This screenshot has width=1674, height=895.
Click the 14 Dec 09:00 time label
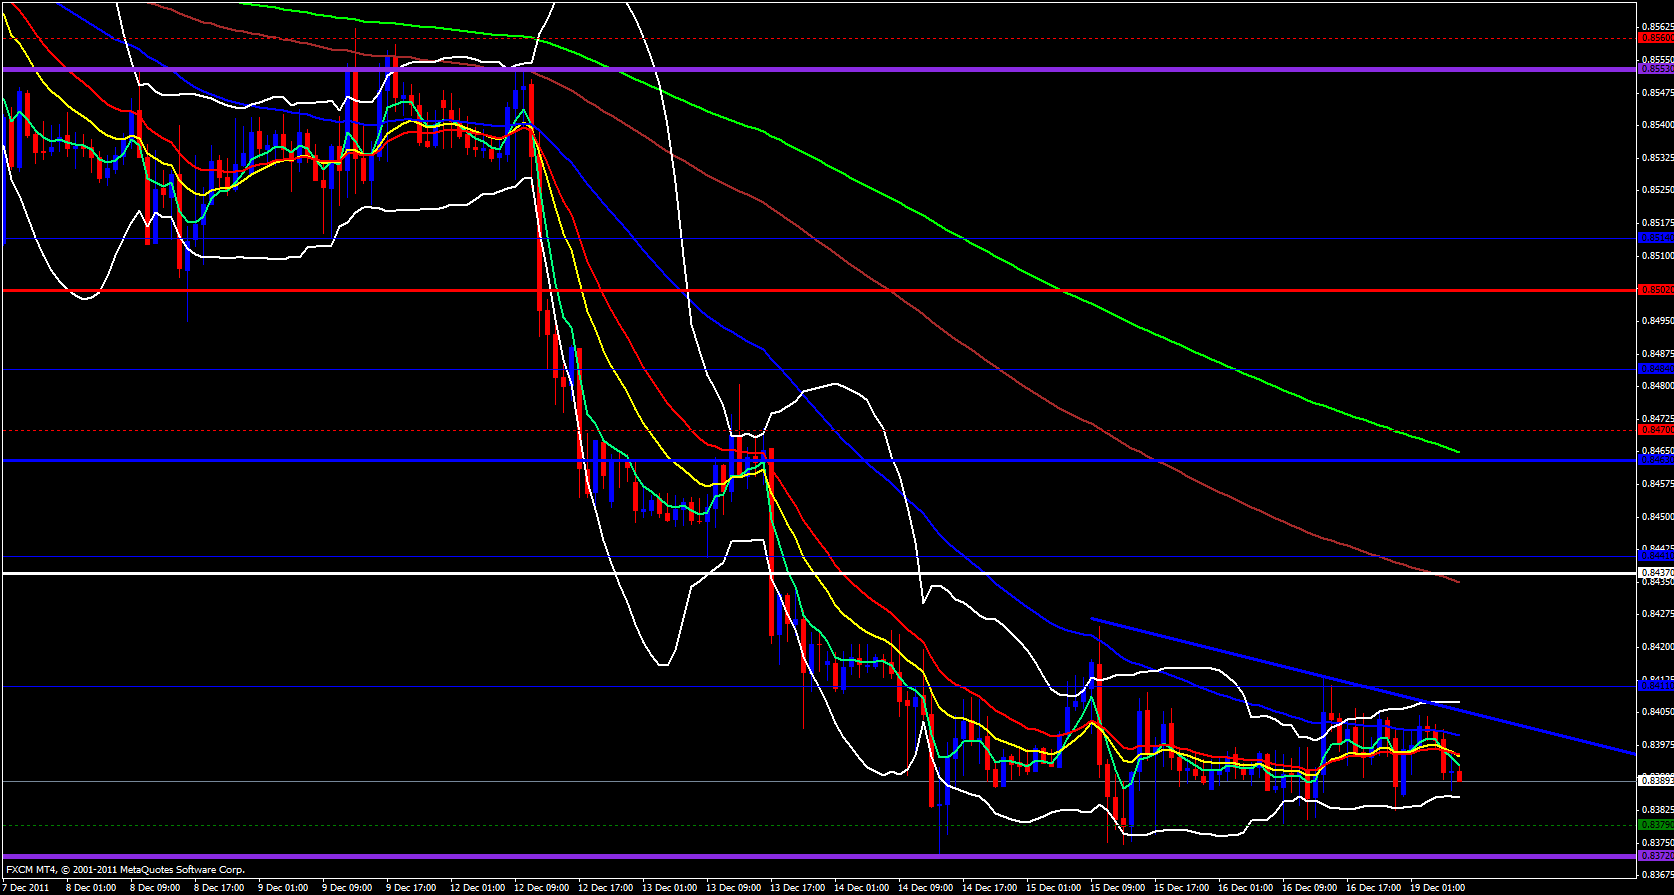(925, 887)
